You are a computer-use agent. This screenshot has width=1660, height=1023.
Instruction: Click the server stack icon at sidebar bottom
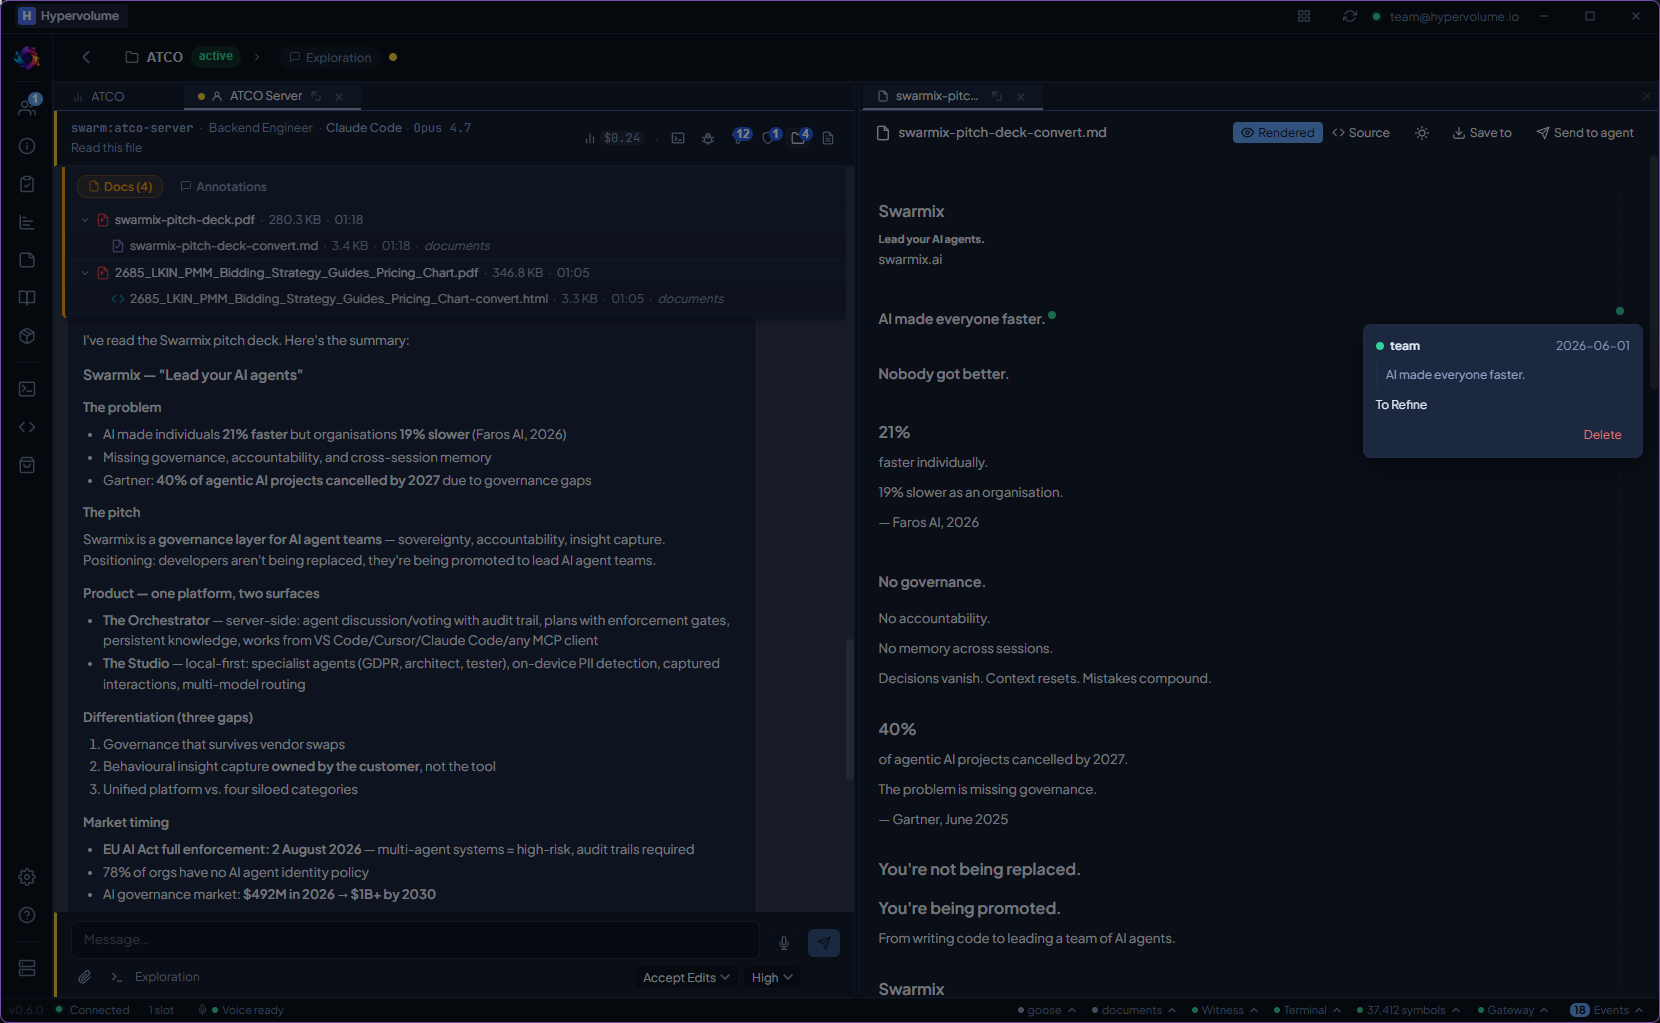point(27,968)
